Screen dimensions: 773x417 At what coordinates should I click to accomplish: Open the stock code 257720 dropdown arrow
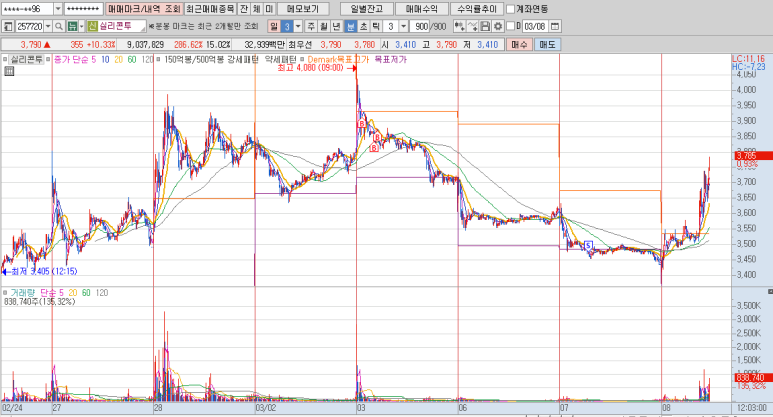(48, 26)
